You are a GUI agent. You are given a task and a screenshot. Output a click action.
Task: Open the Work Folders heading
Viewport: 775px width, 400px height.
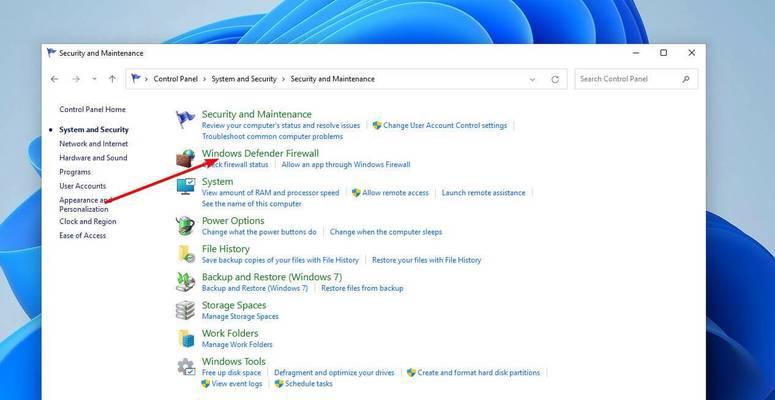tap(230, 333)
